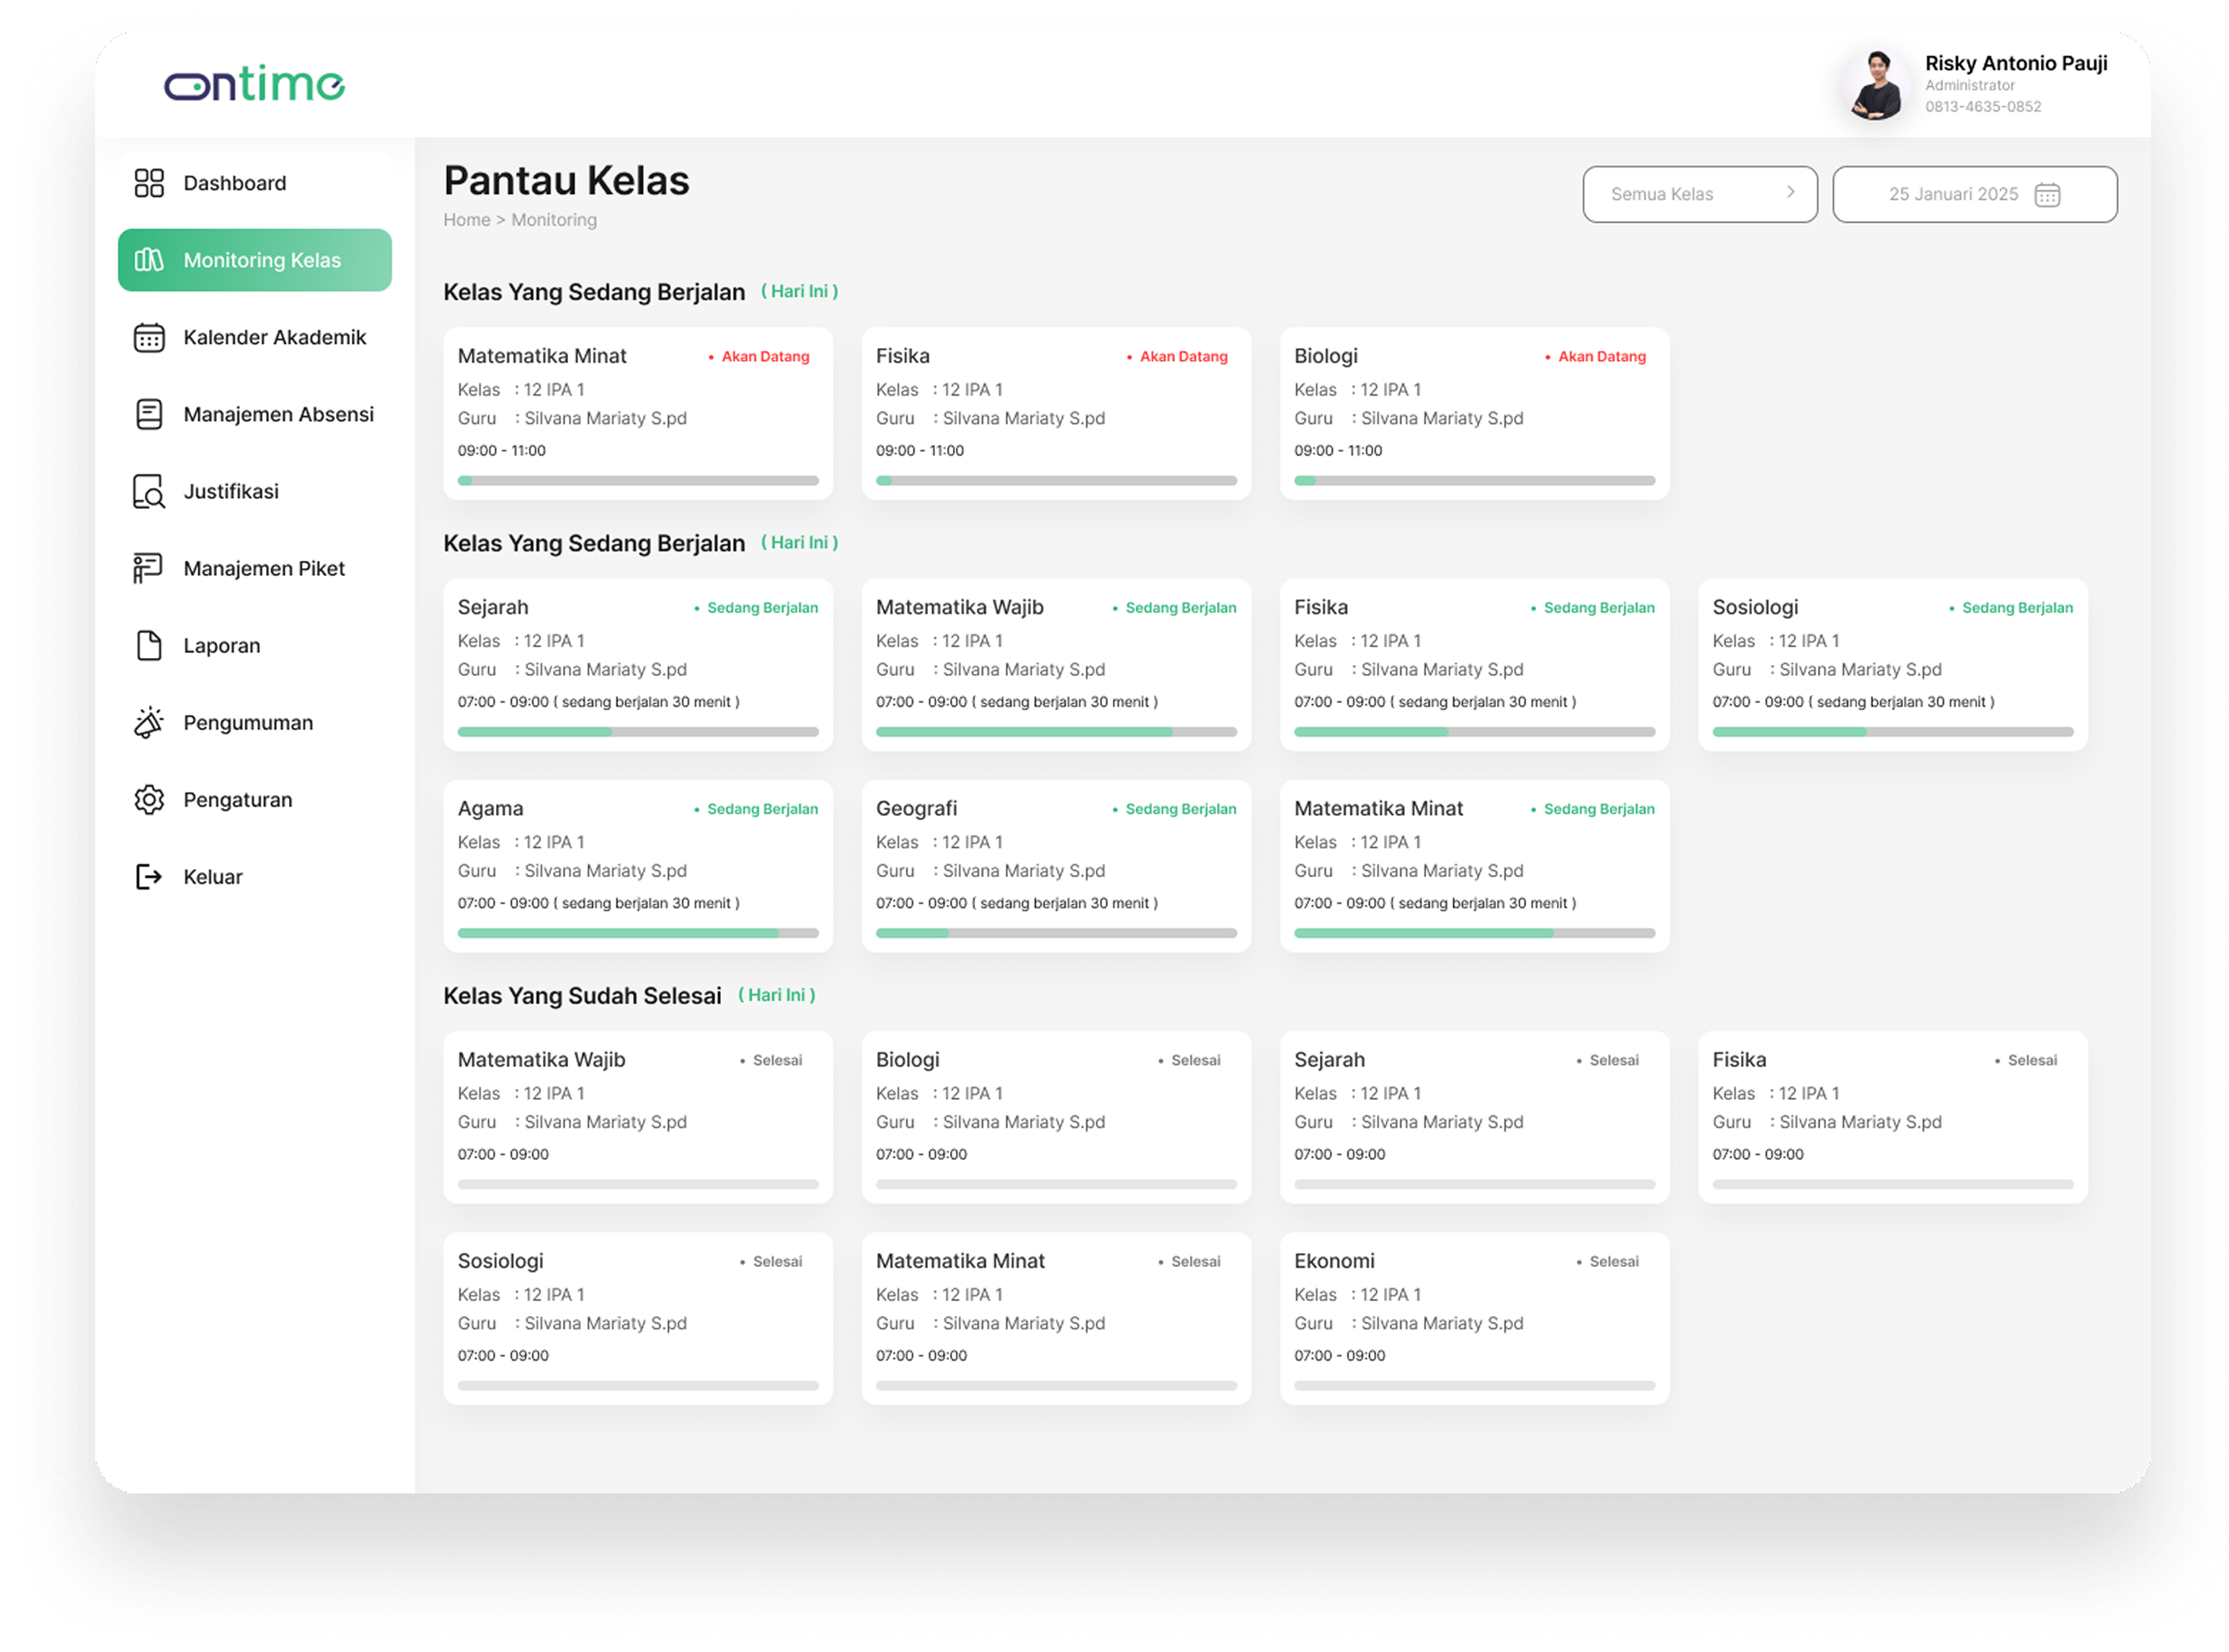Click phone number 0813-4635-0852
Viewport: 2229px width, 1652px height.
[x=1983, y=107]
